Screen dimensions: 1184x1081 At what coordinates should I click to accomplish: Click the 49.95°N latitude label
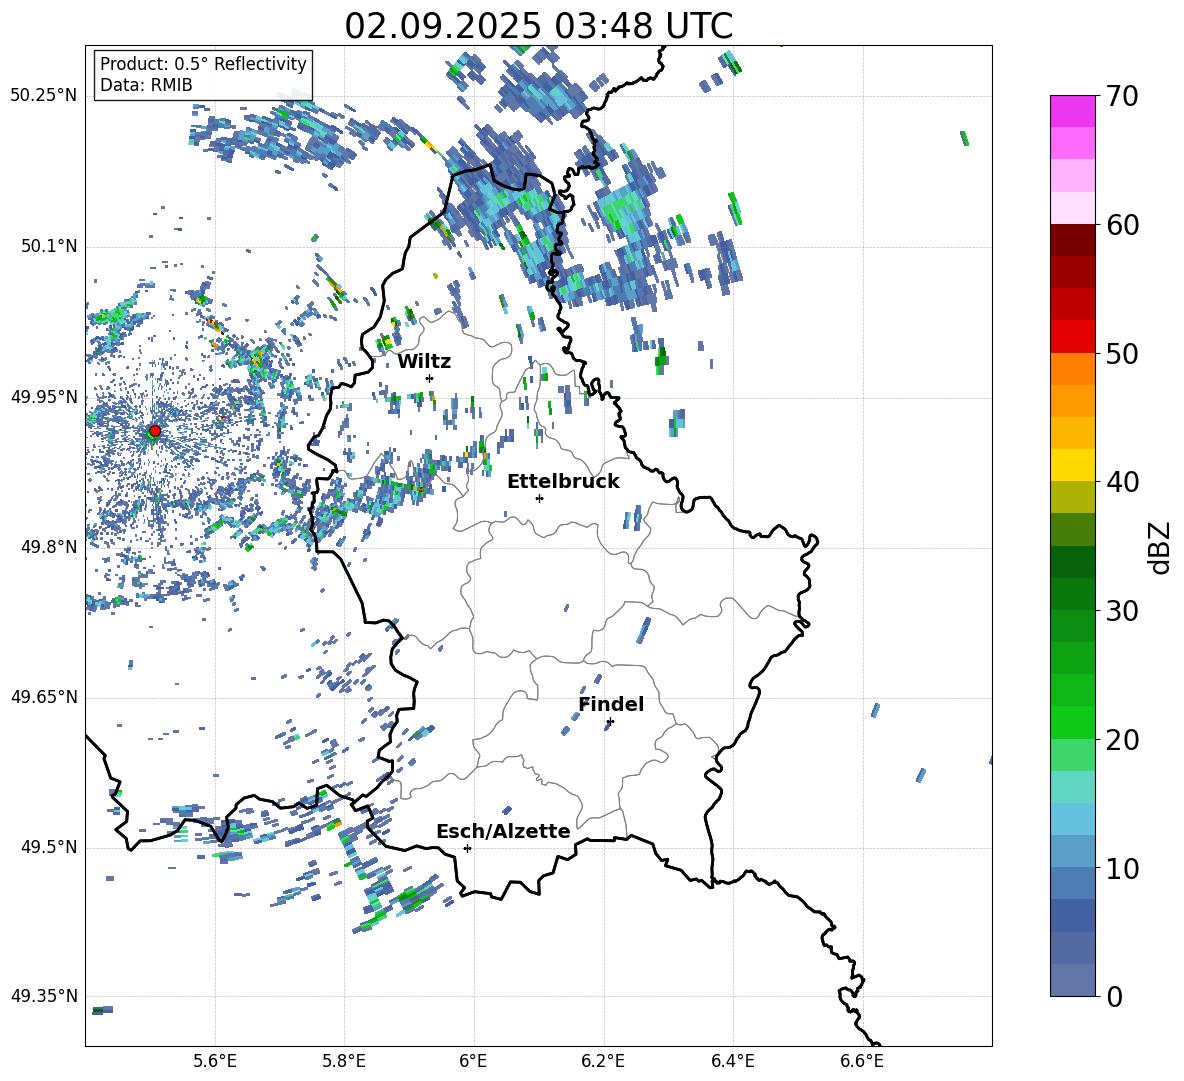point(44,396)
